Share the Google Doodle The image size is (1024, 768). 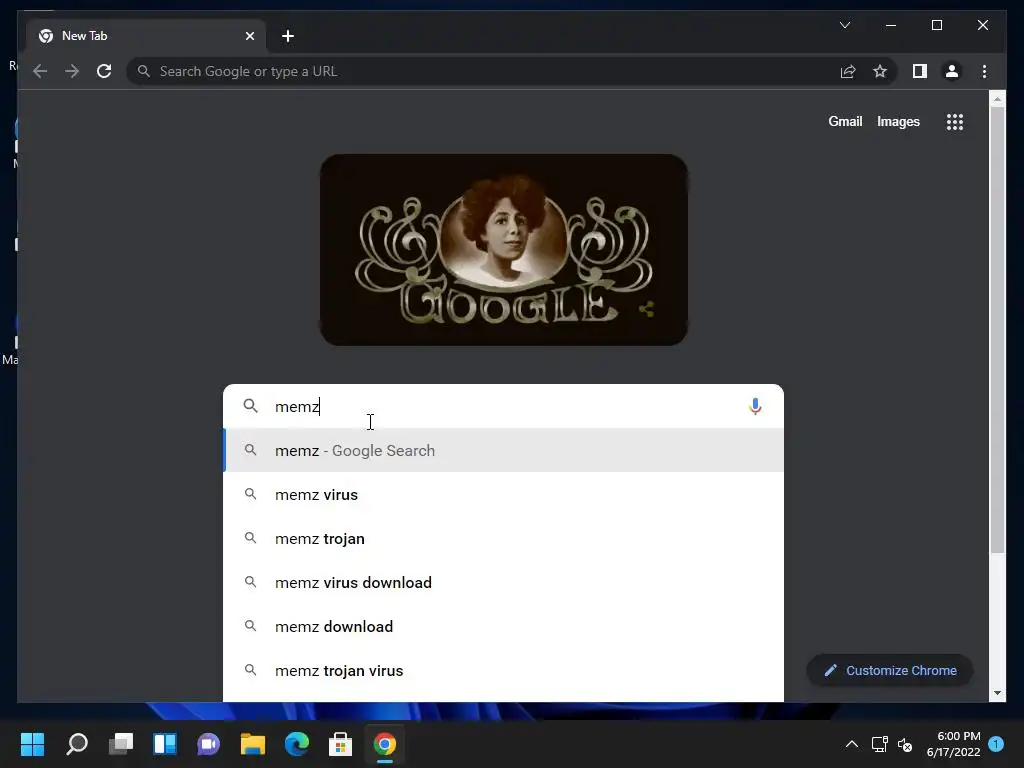point(647,309)
